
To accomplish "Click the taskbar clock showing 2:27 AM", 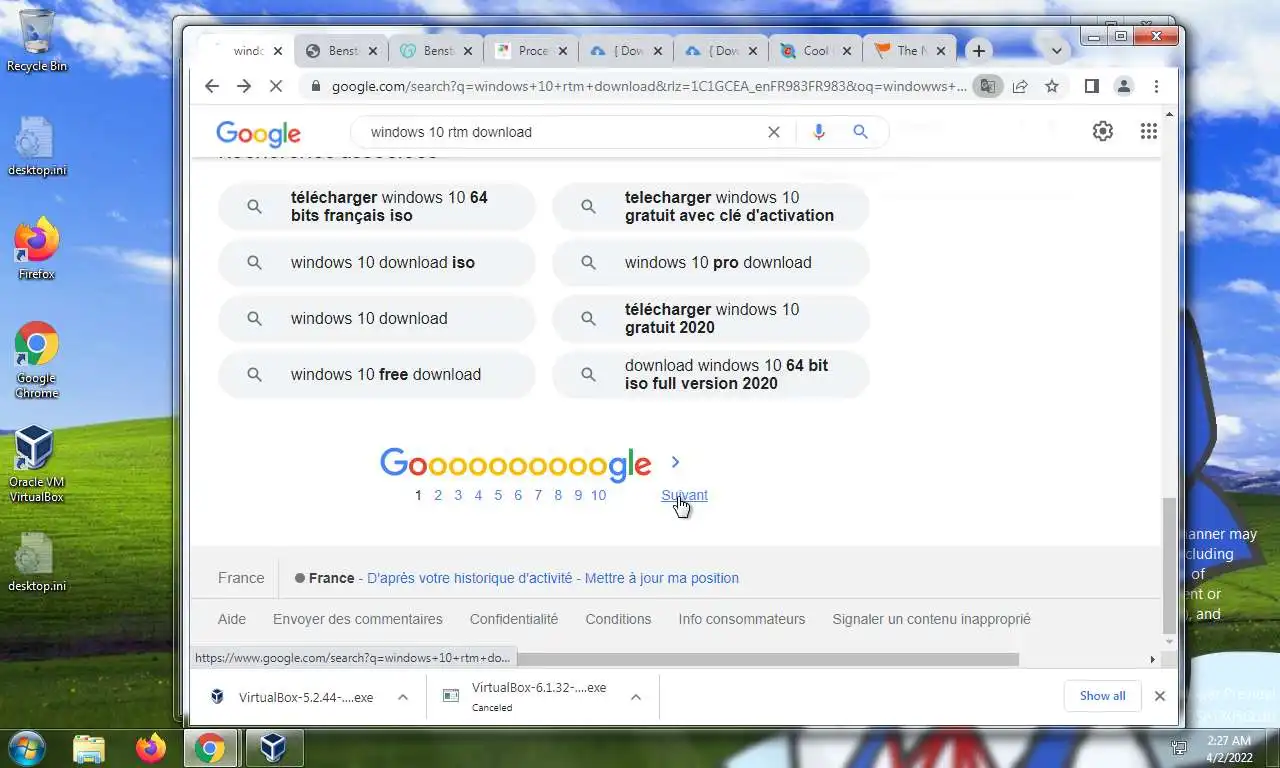I will 1229,748.
